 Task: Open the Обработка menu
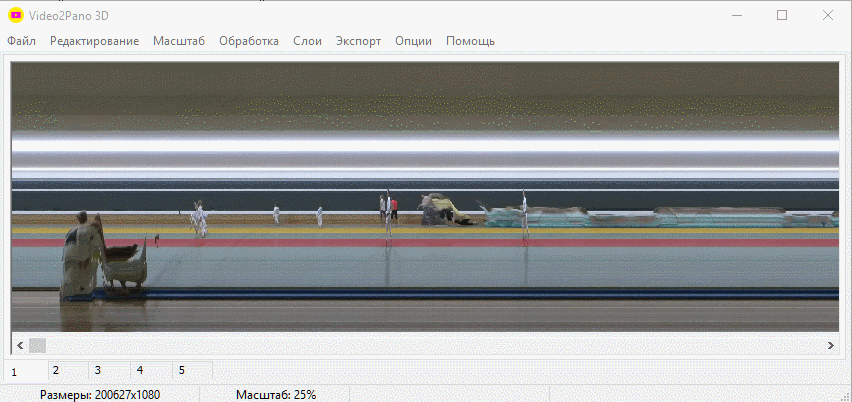249,41
